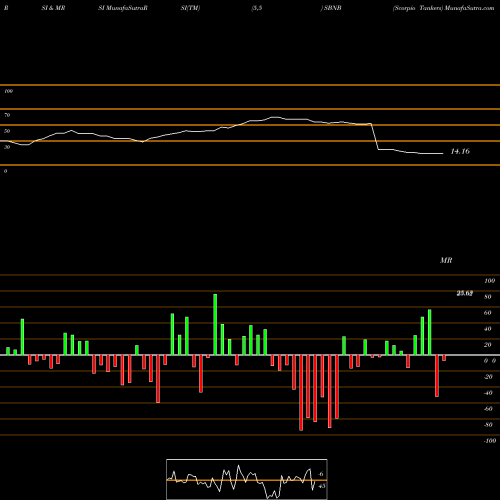
Task: Click the MR axis label 40
Action: [x=488, y=329]
